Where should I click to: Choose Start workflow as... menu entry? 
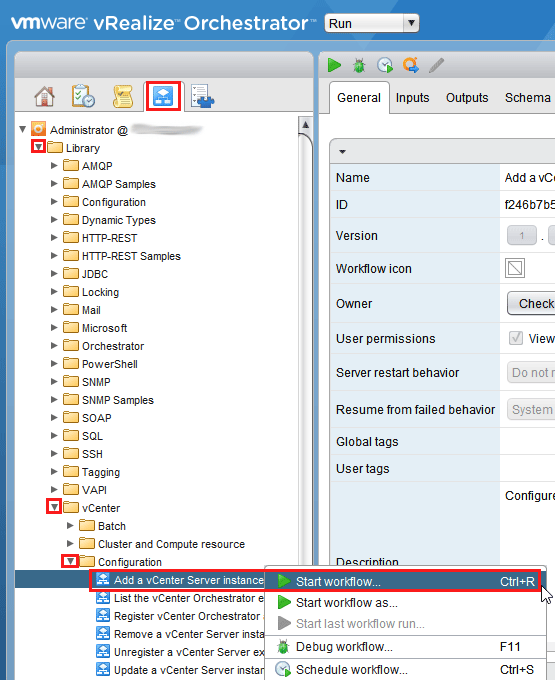pyautogui.click(x=405, y=603)
